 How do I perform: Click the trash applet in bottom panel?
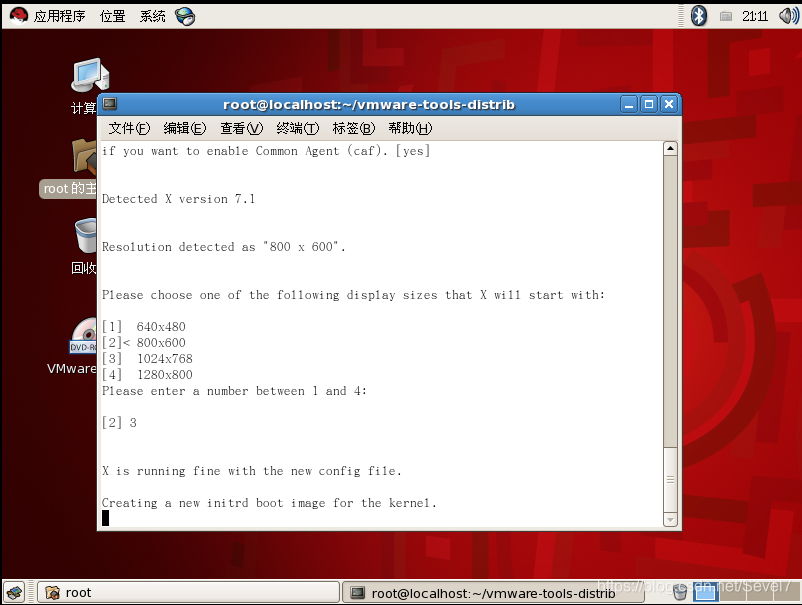[x=680, y=593]
